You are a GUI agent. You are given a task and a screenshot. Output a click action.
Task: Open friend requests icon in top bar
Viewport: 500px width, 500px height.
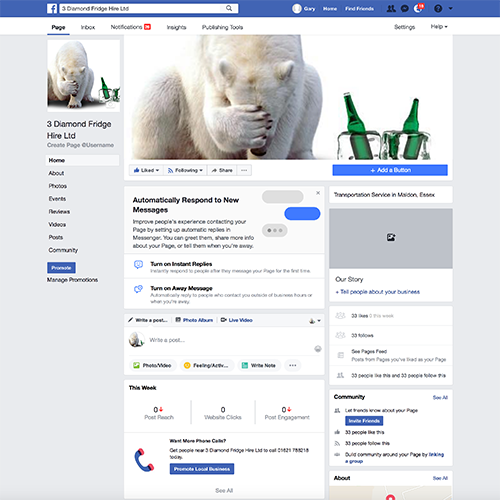click(x=391, y=9)
